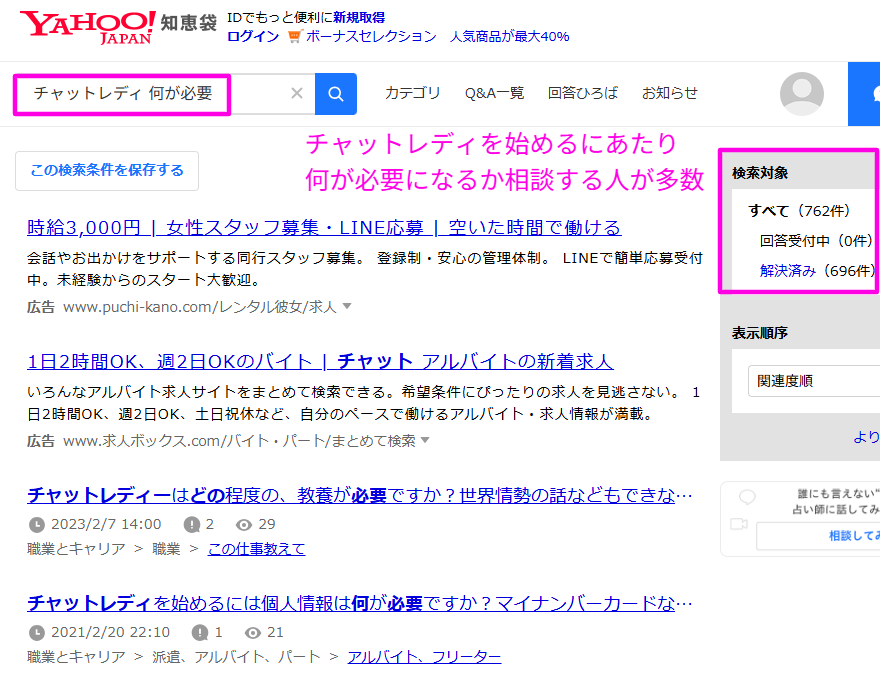The width and height of the screenshot is (880, 685).
Task: Click the blue post-question button at top right
Action: click(x=864, y=94)
